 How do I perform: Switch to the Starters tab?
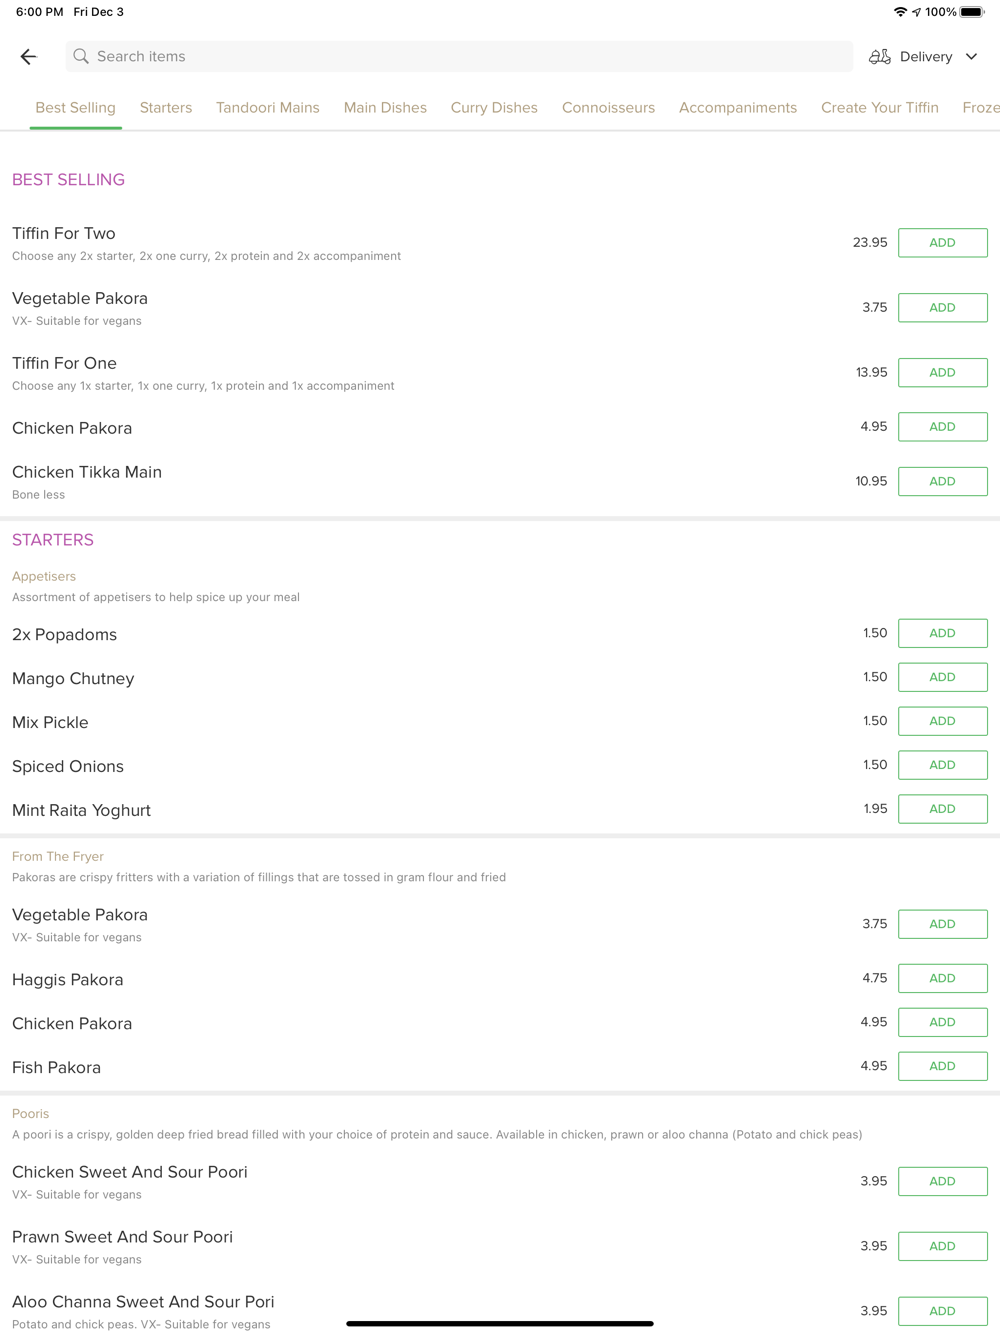(166, 108)
